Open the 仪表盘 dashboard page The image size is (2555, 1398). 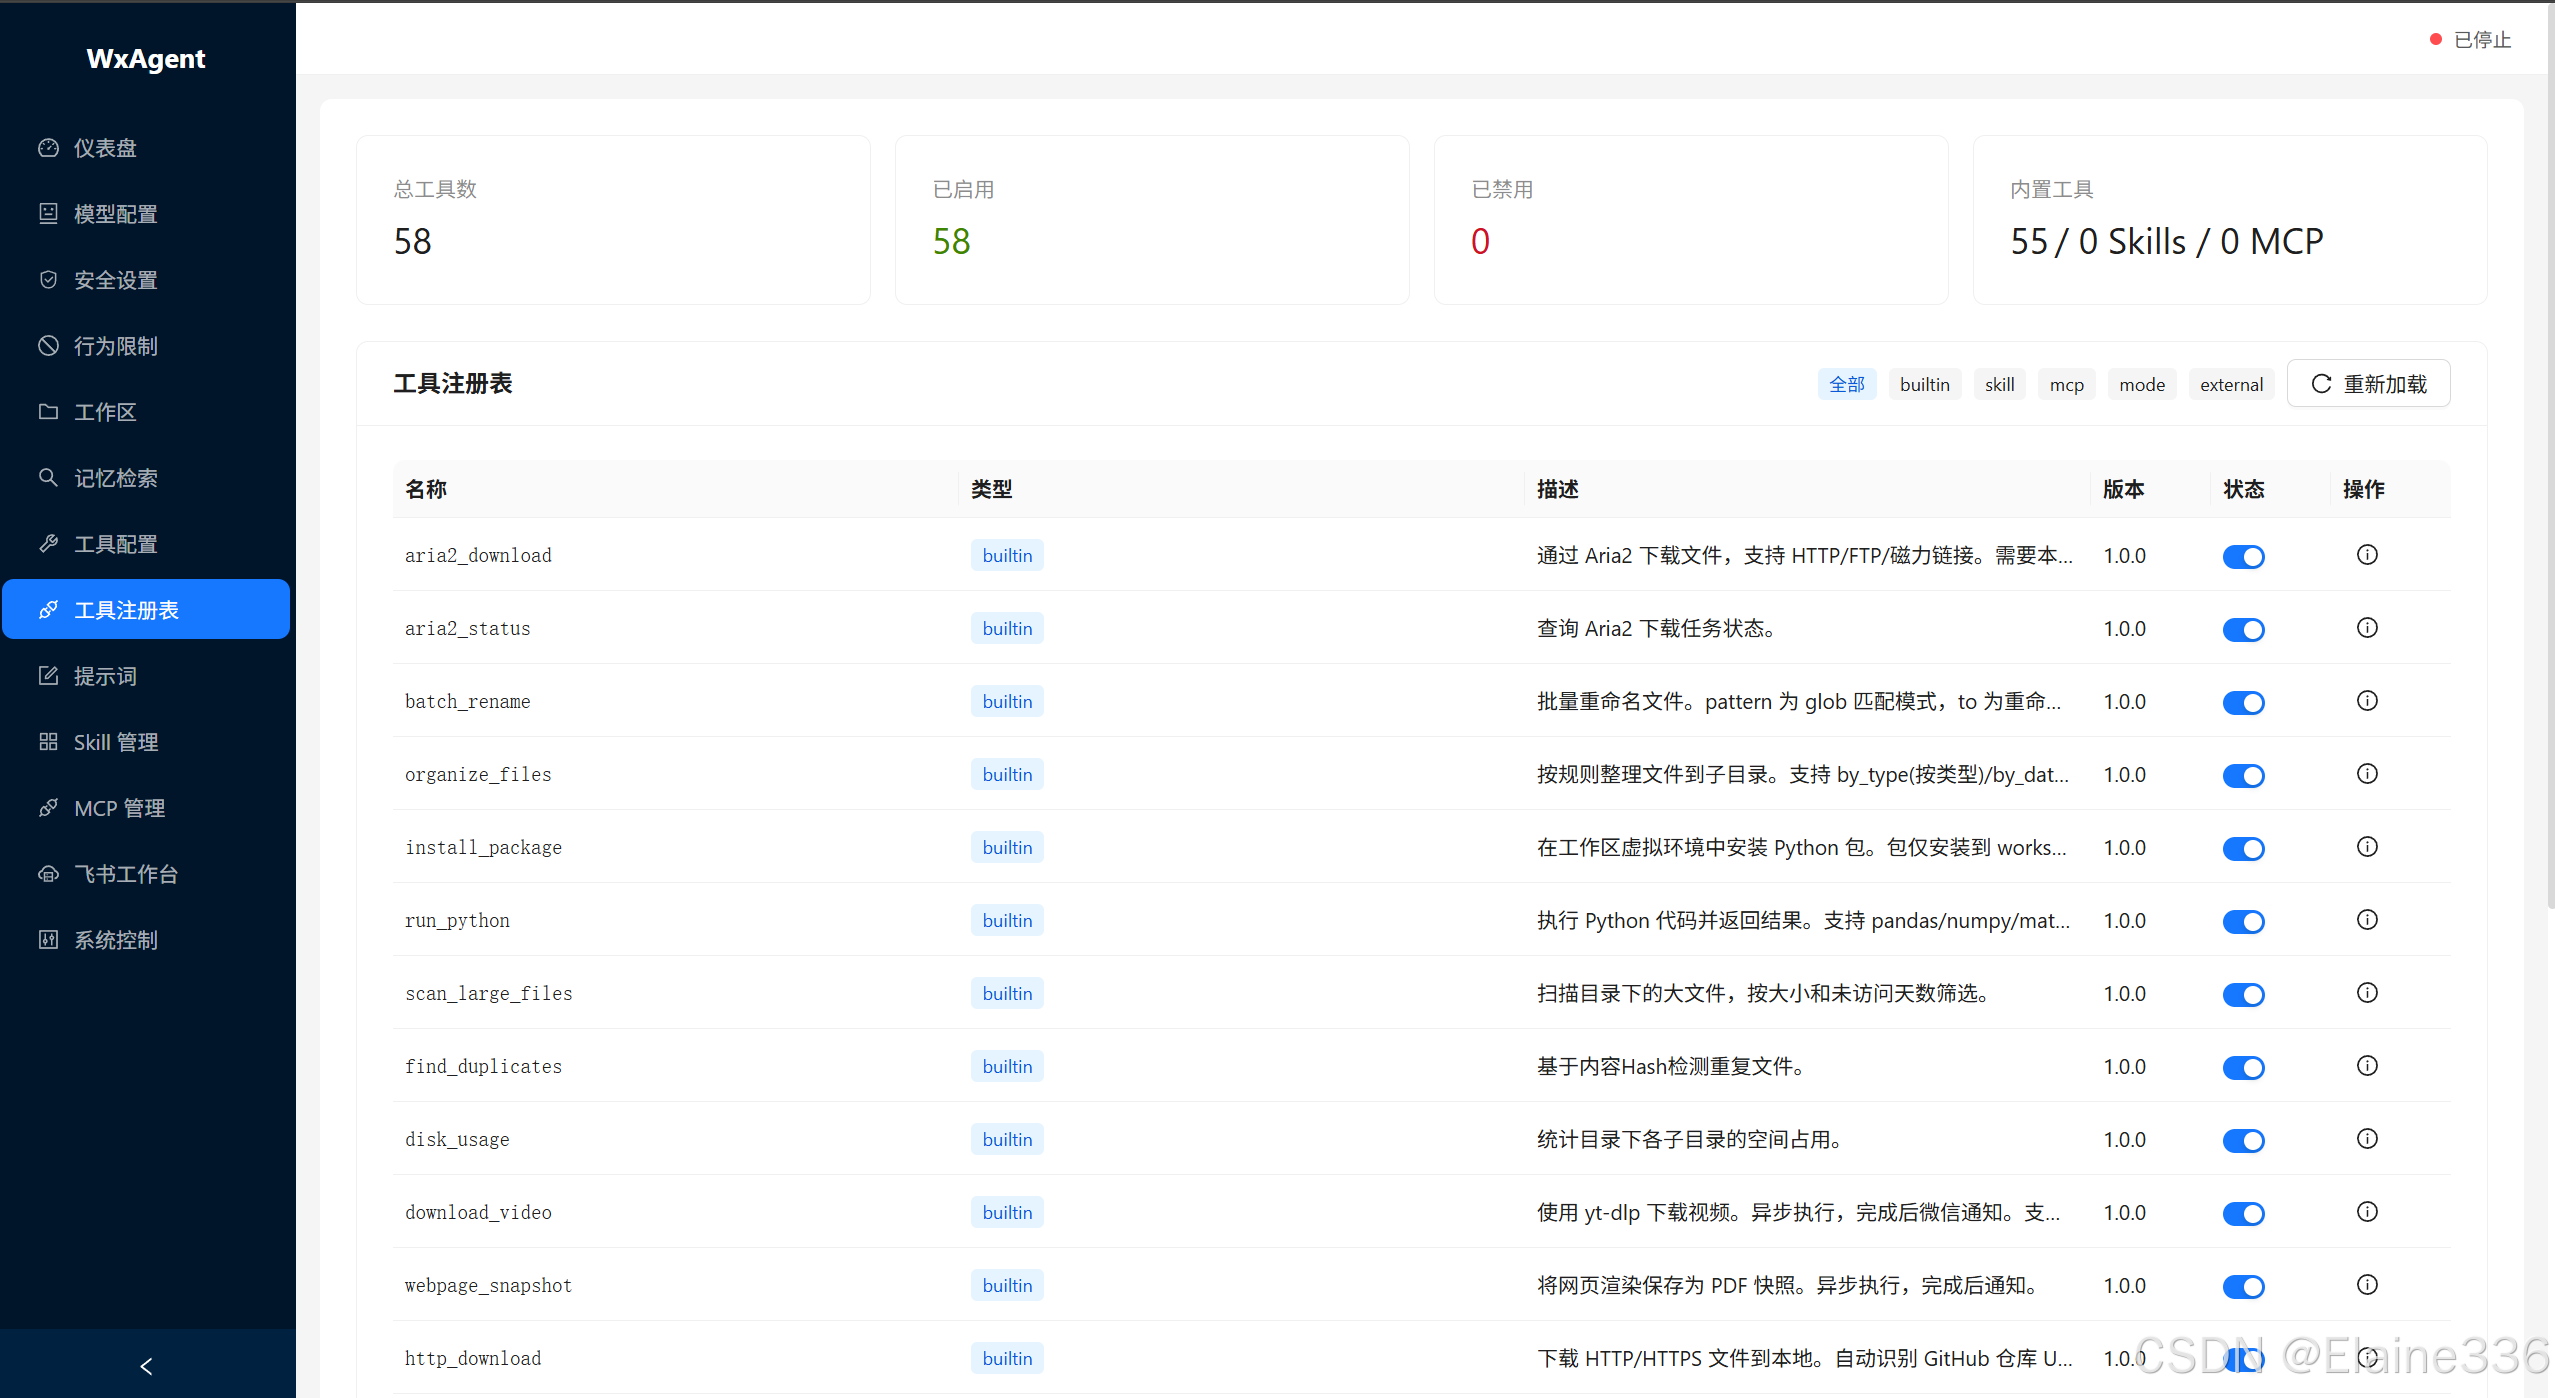click(x=146, y=148)
